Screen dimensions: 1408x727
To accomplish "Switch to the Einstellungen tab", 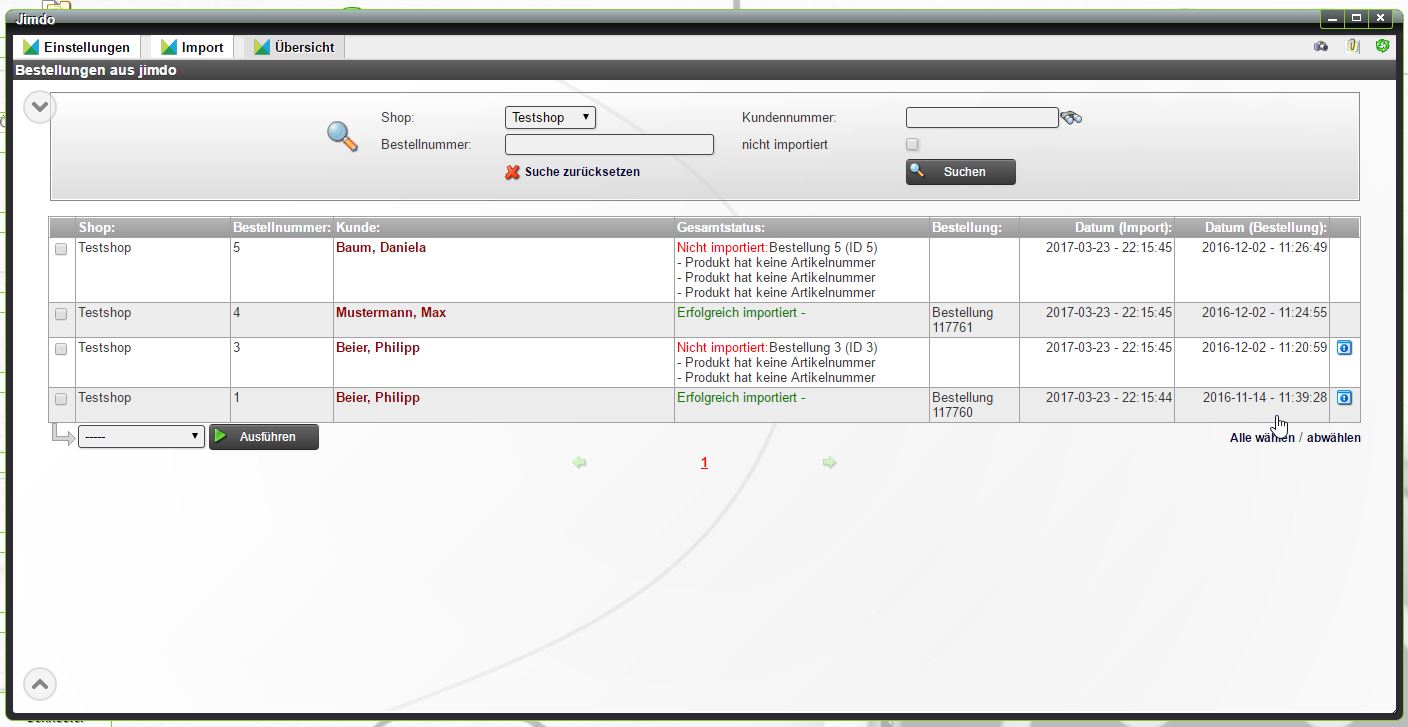I will pyautogui.click(x=77, y=47).
